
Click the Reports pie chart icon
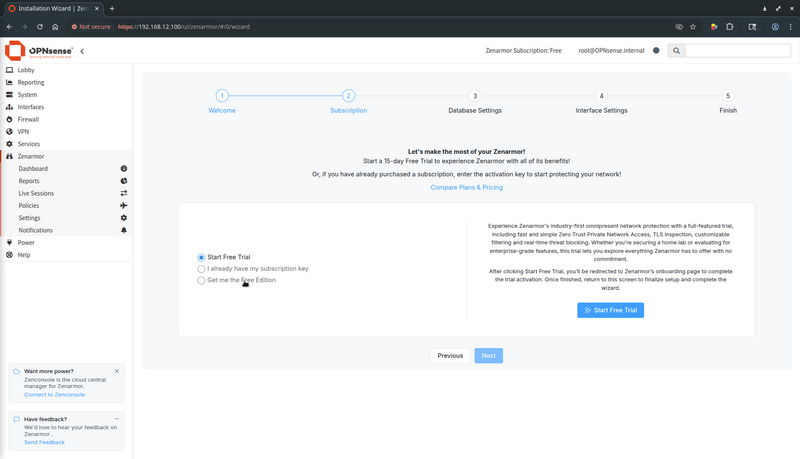pos(123,181)
